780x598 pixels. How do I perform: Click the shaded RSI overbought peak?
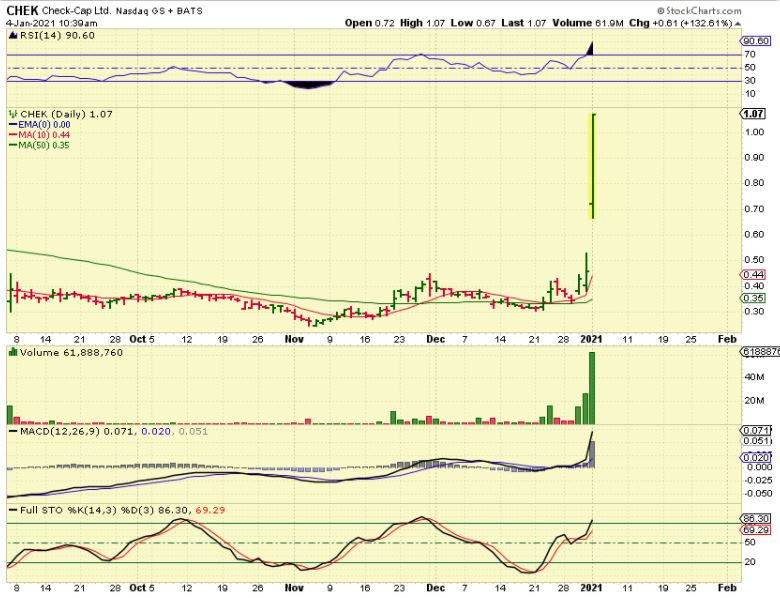pyautogui.click(x=591, y=50)
